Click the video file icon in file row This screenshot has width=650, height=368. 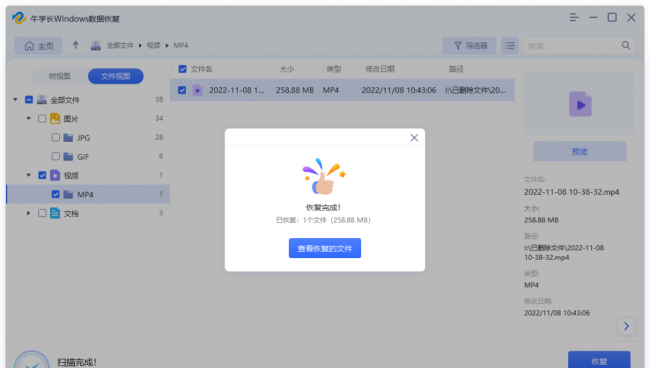pos(198,90)
